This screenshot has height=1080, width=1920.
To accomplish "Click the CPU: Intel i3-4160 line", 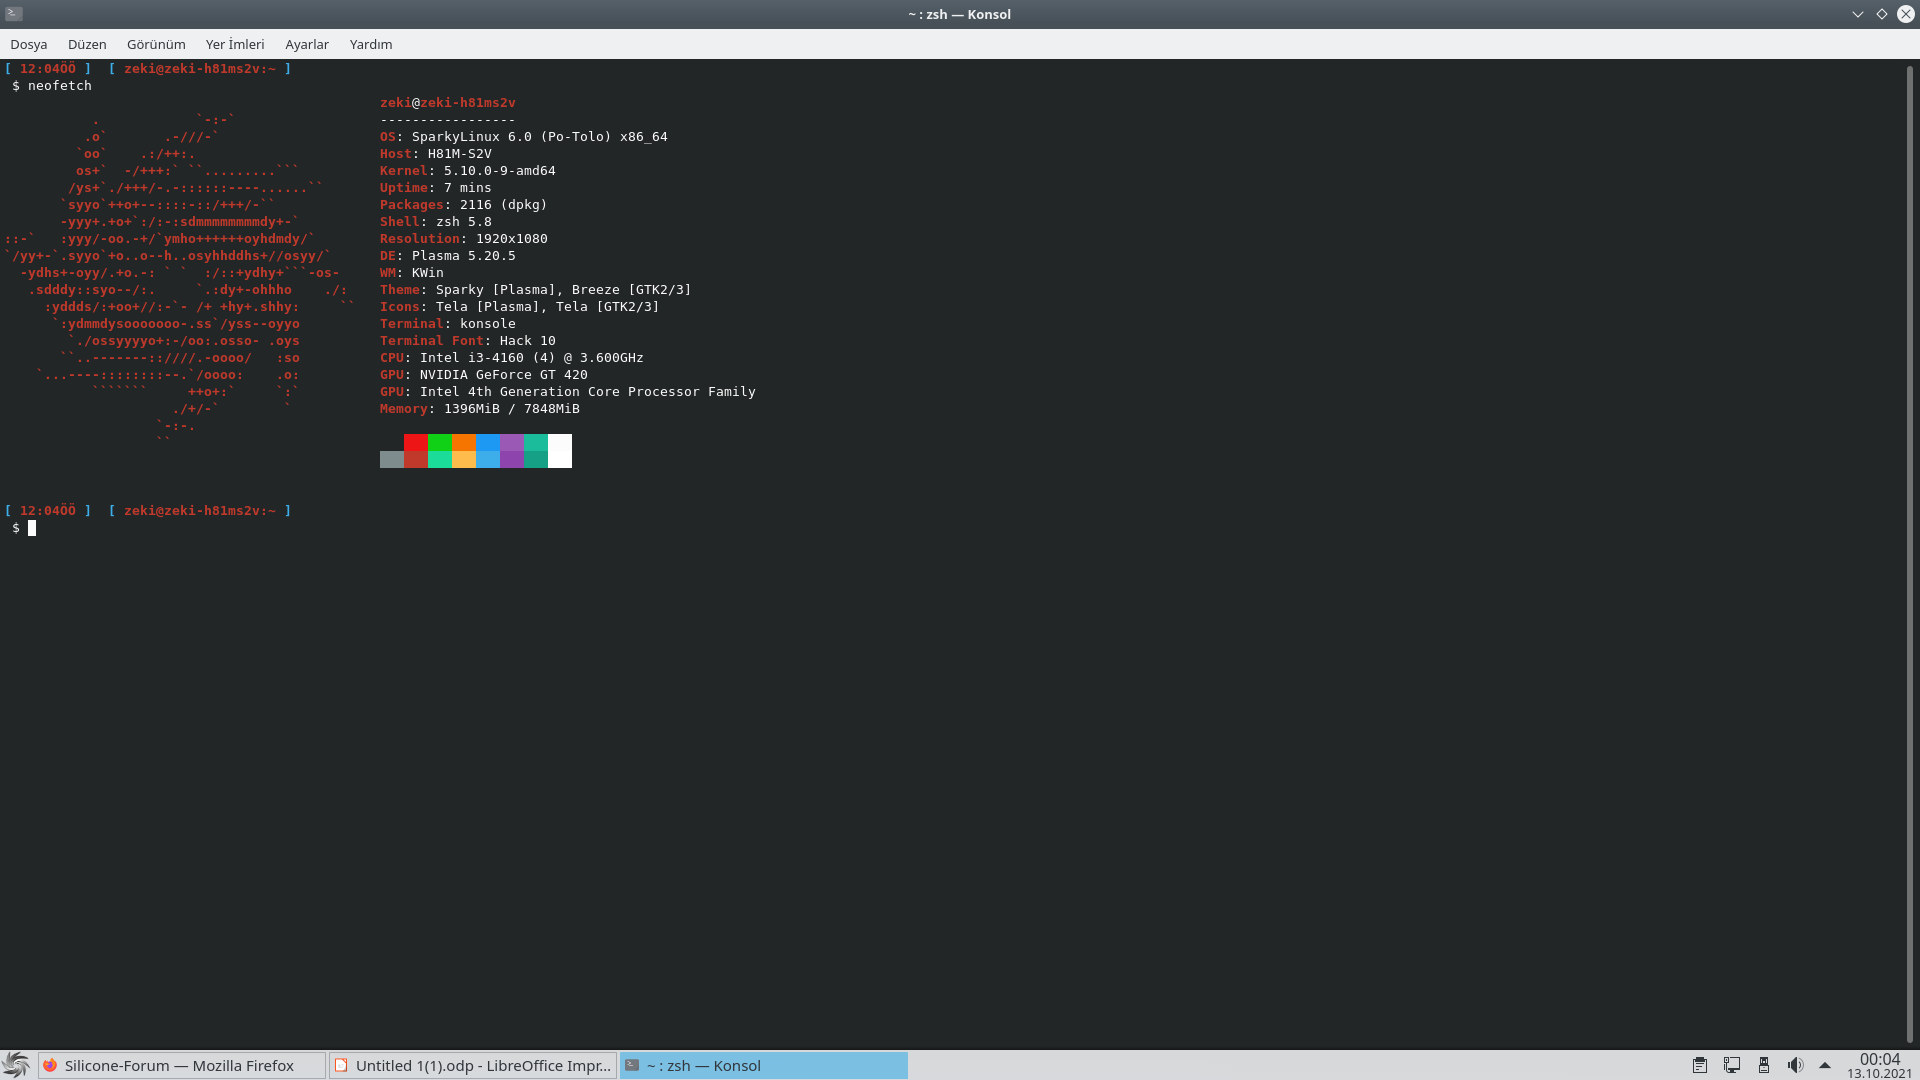I will tap(512, 358).
